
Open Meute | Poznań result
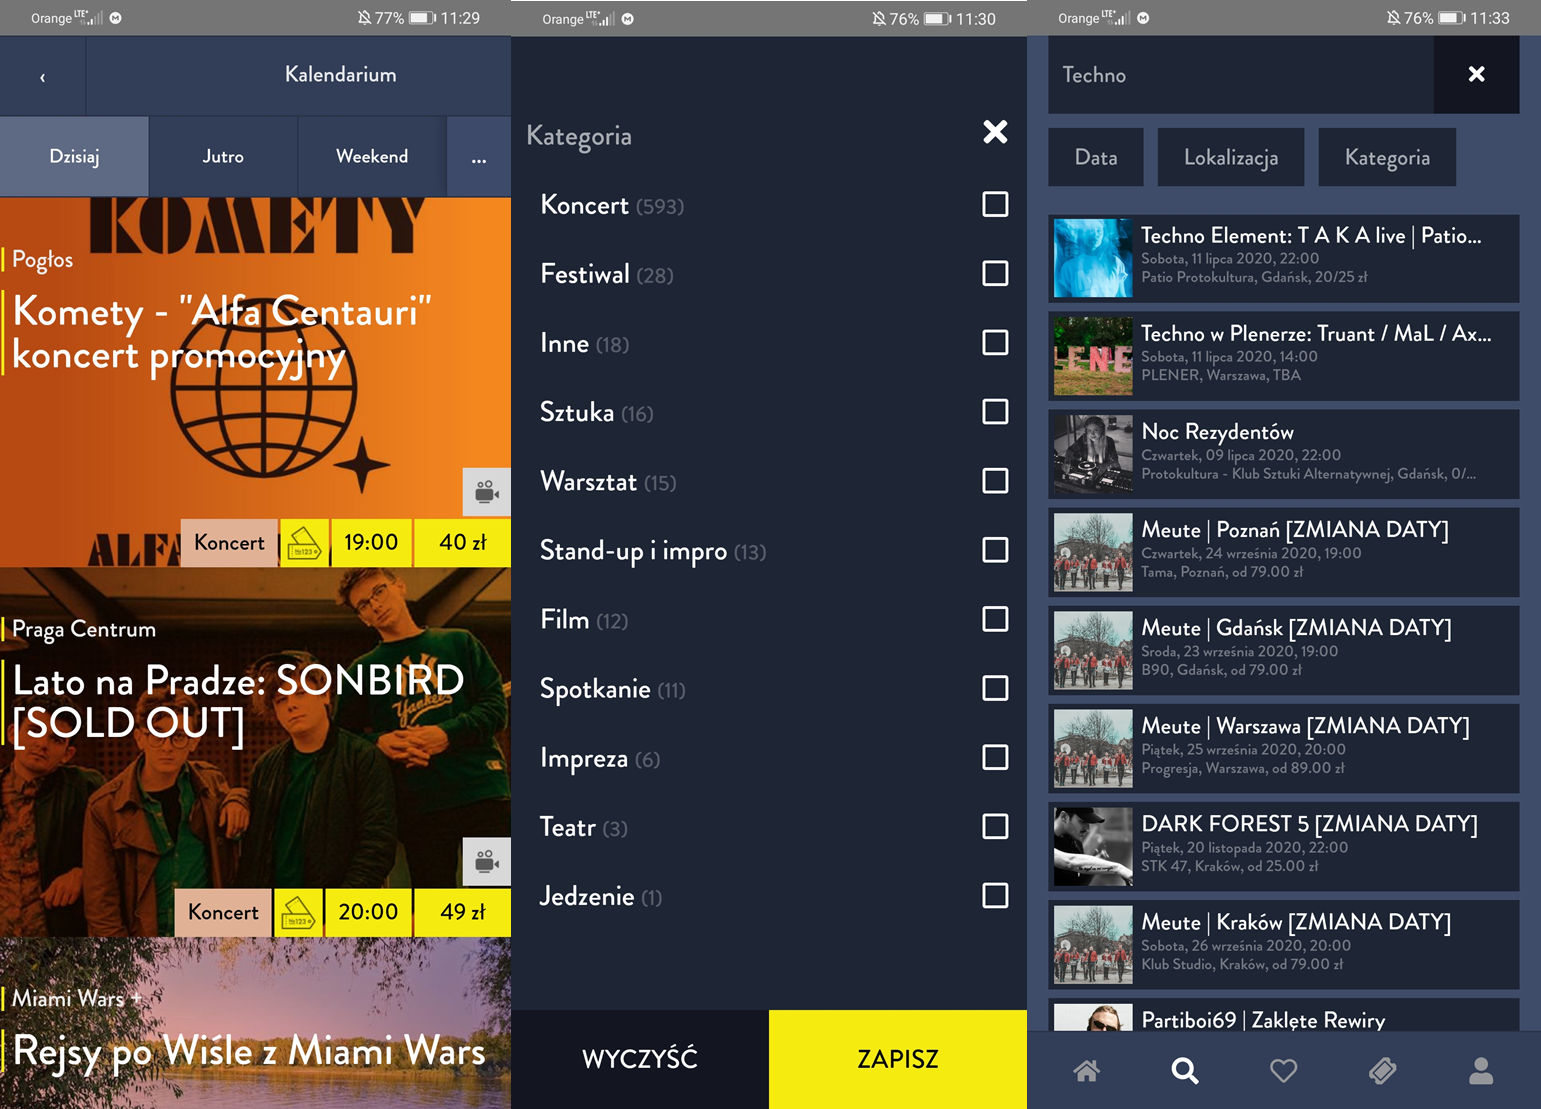pos(1284,552)
